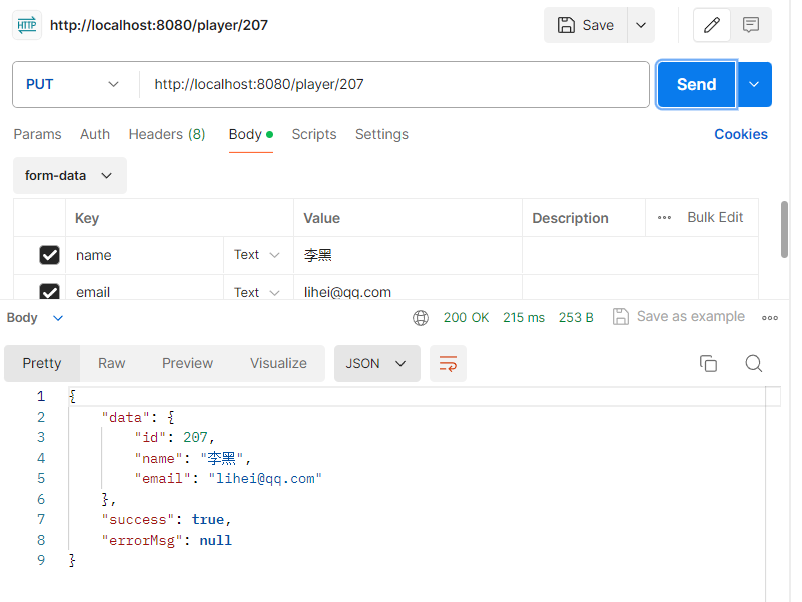Uncheck the name row checkbox

[50, 255]
